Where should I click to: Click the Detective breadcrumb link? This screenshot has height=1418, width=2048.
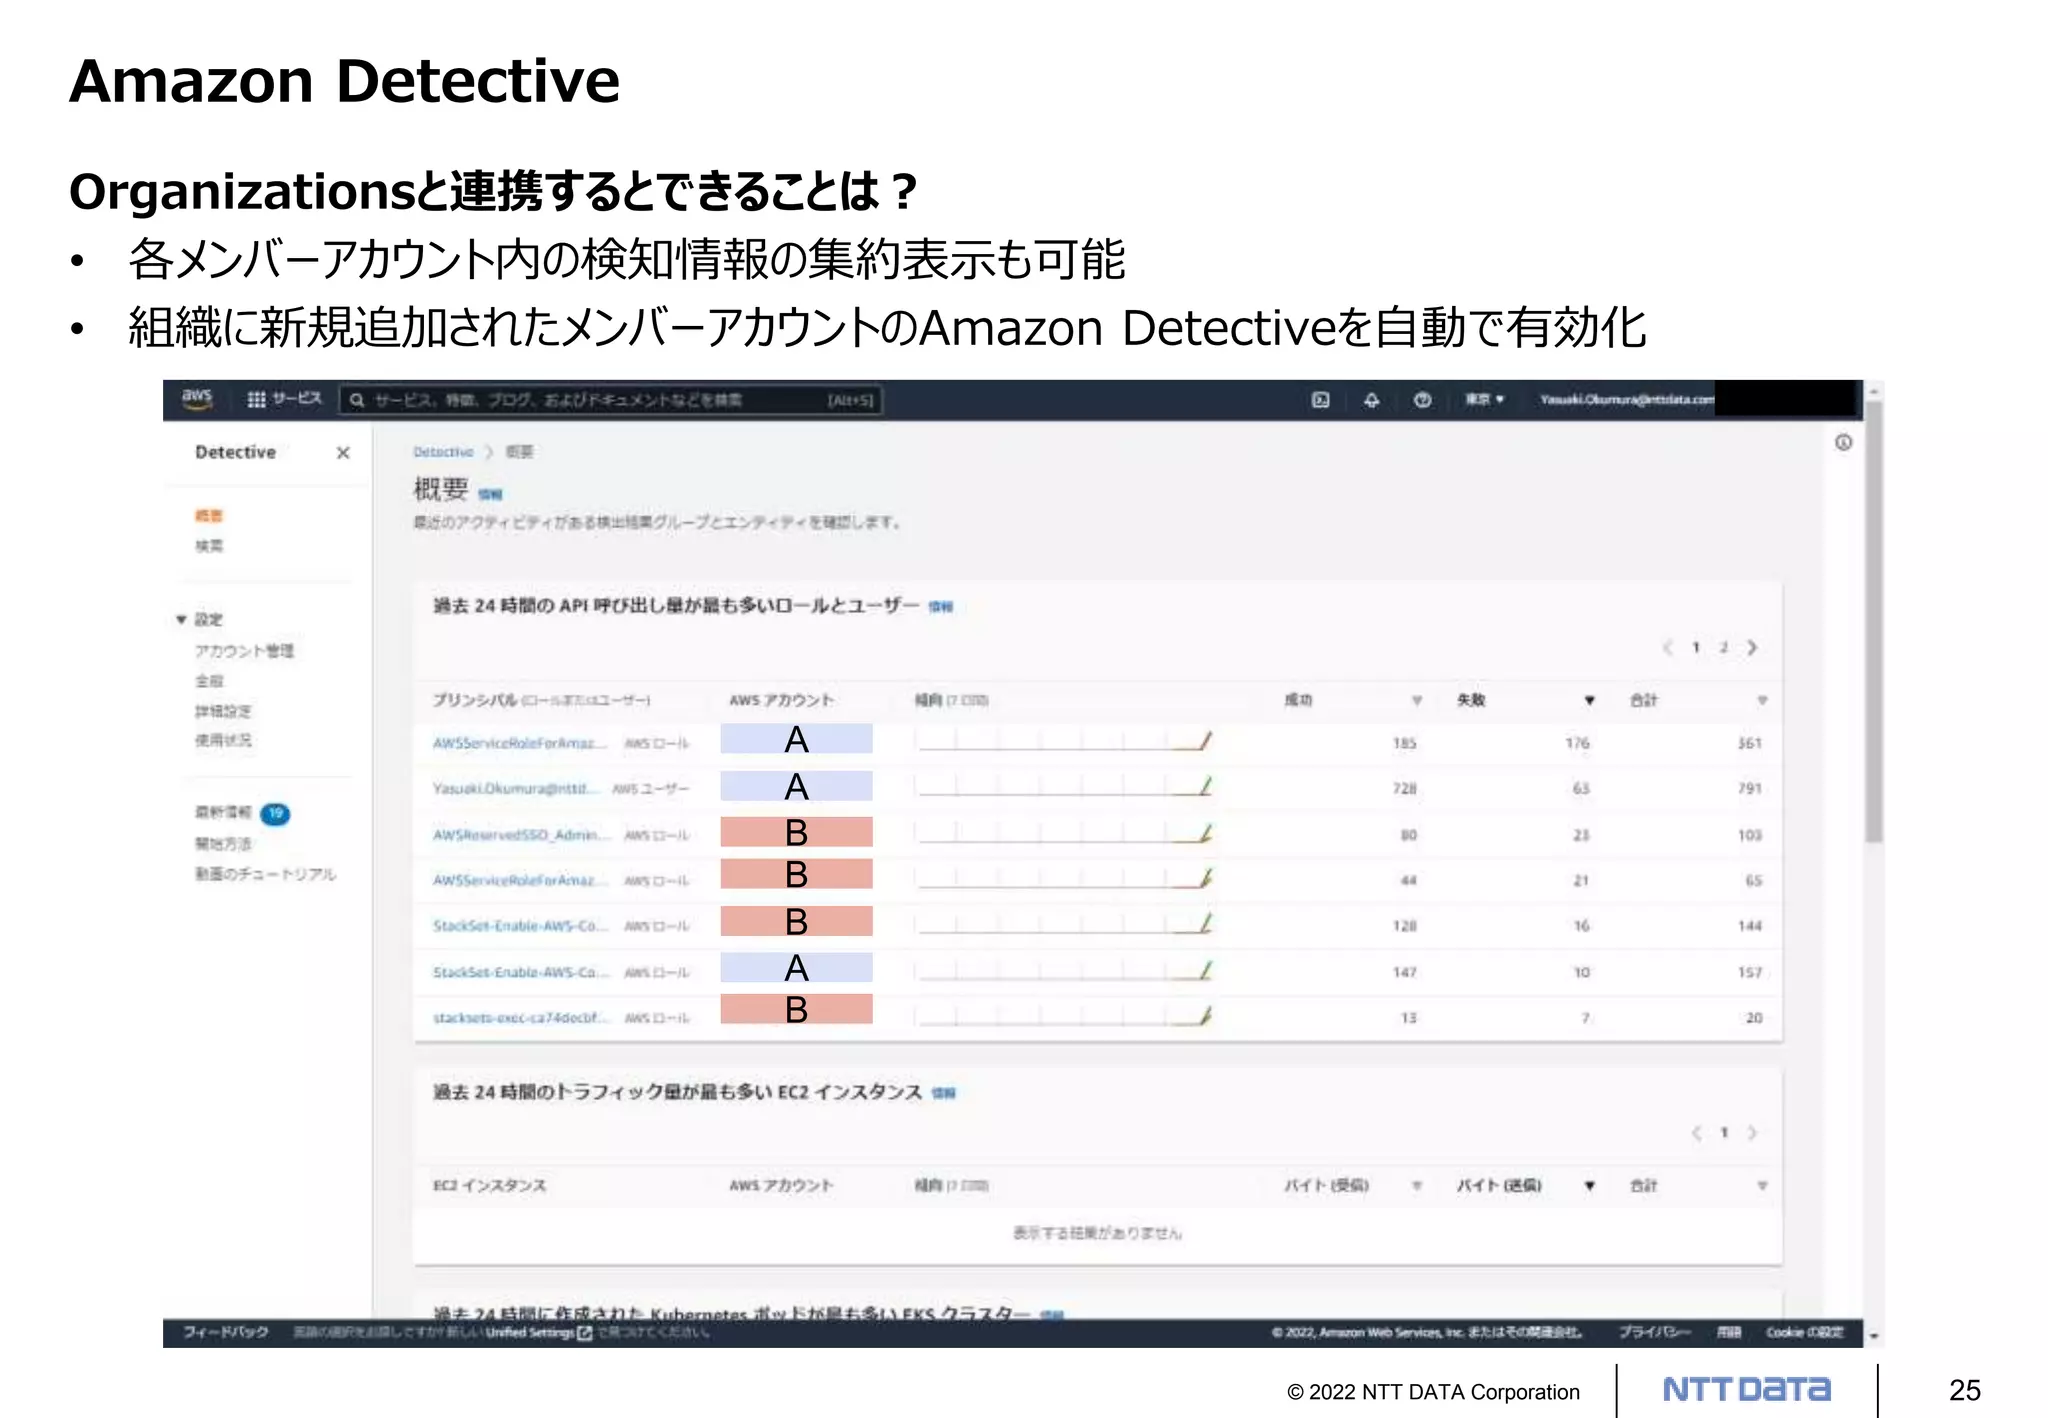(x=443, y=452)
